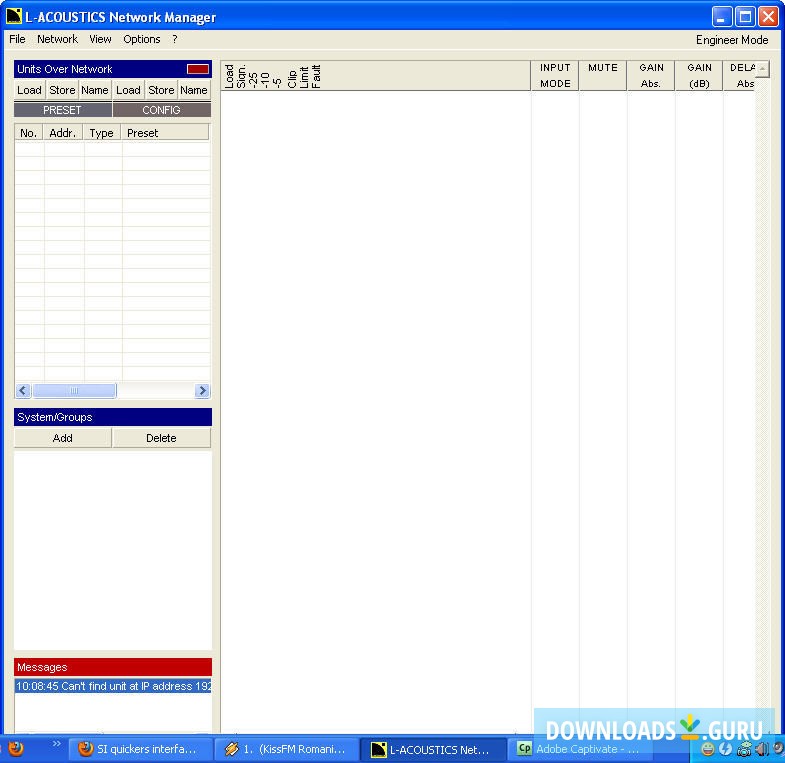Click the preset Store button above PRESET
This screenshot has height=763, width=785.
pos(62,90)
